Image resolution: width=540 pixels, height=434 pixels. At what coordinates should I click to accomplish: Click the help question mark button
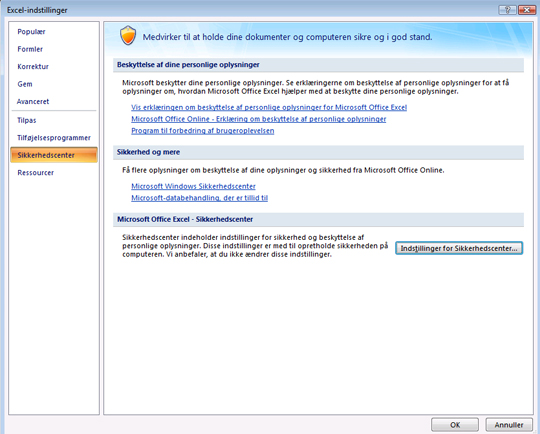pyautogui.click(x=507, y=10)
